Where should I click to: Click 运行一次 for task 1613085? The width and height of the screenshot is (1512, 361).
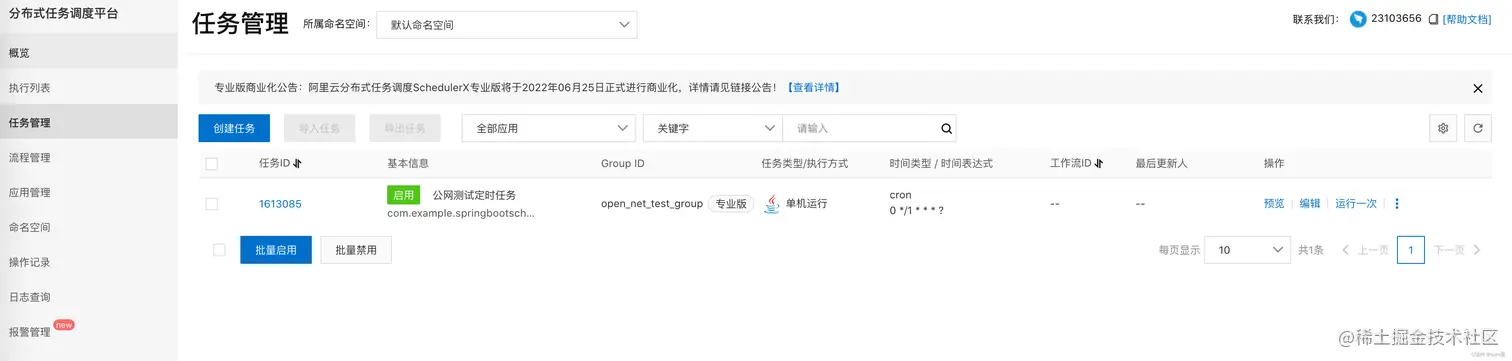click(1356, 203)
